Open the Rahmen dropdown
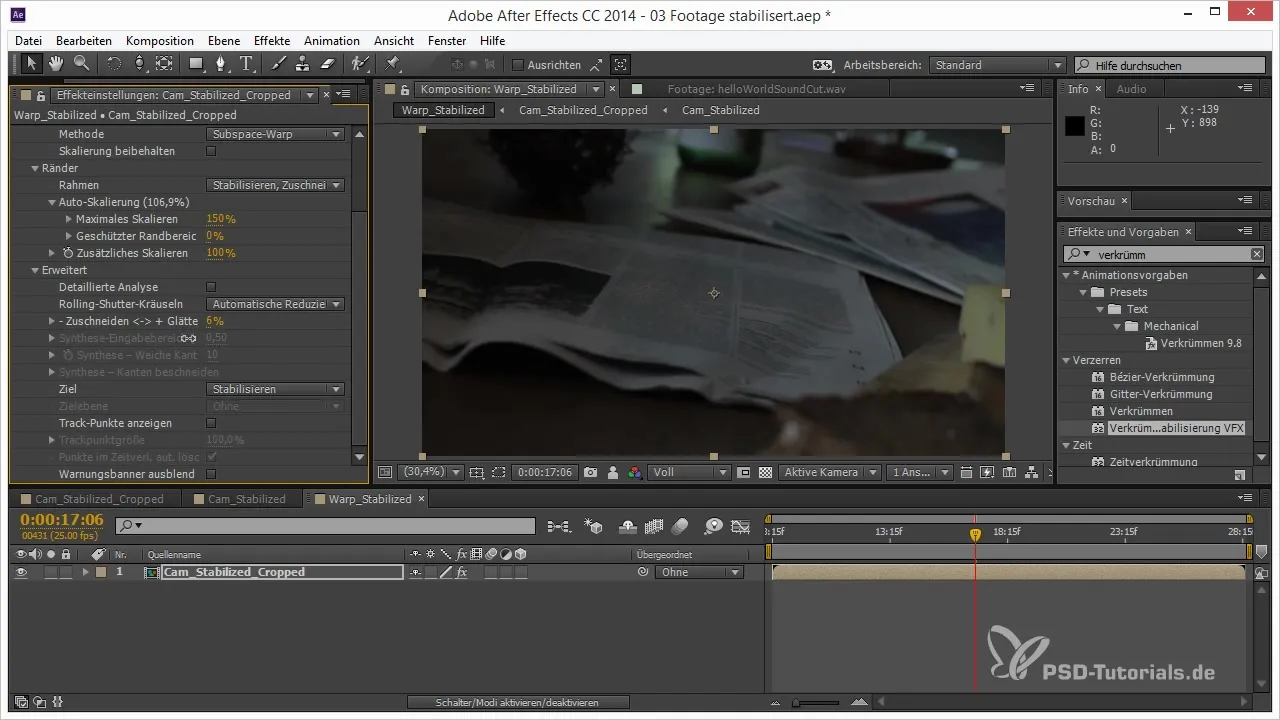1280x720 pixels. point(276,185)
